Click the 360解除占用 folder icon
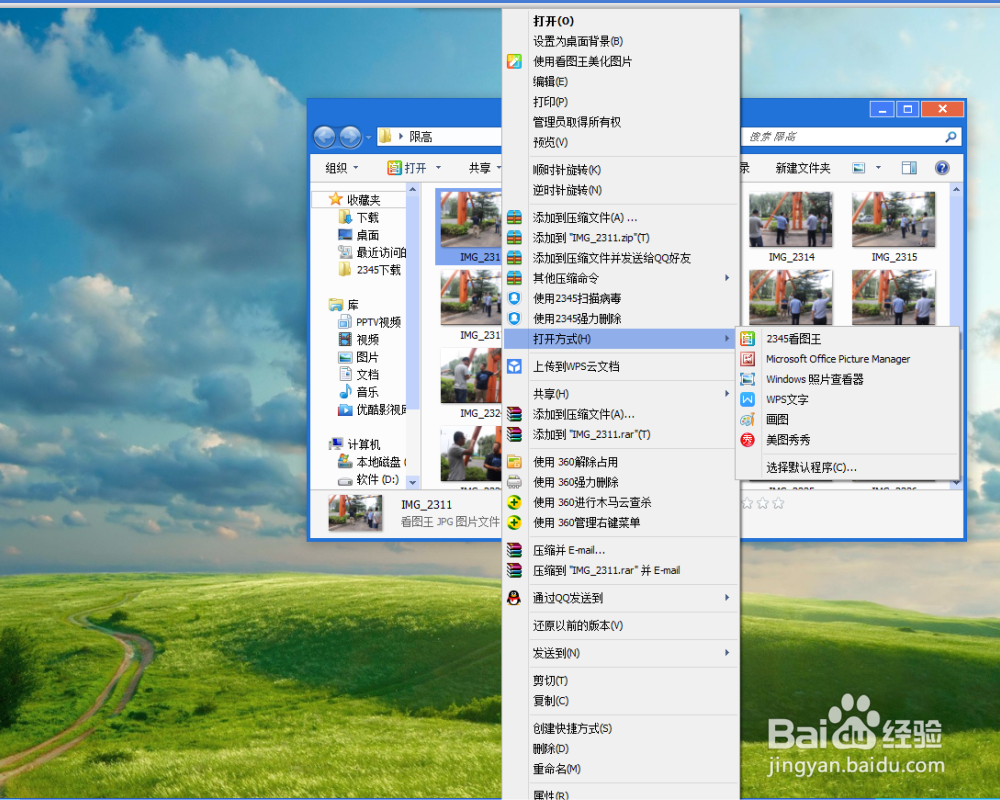 coord(514,462)
